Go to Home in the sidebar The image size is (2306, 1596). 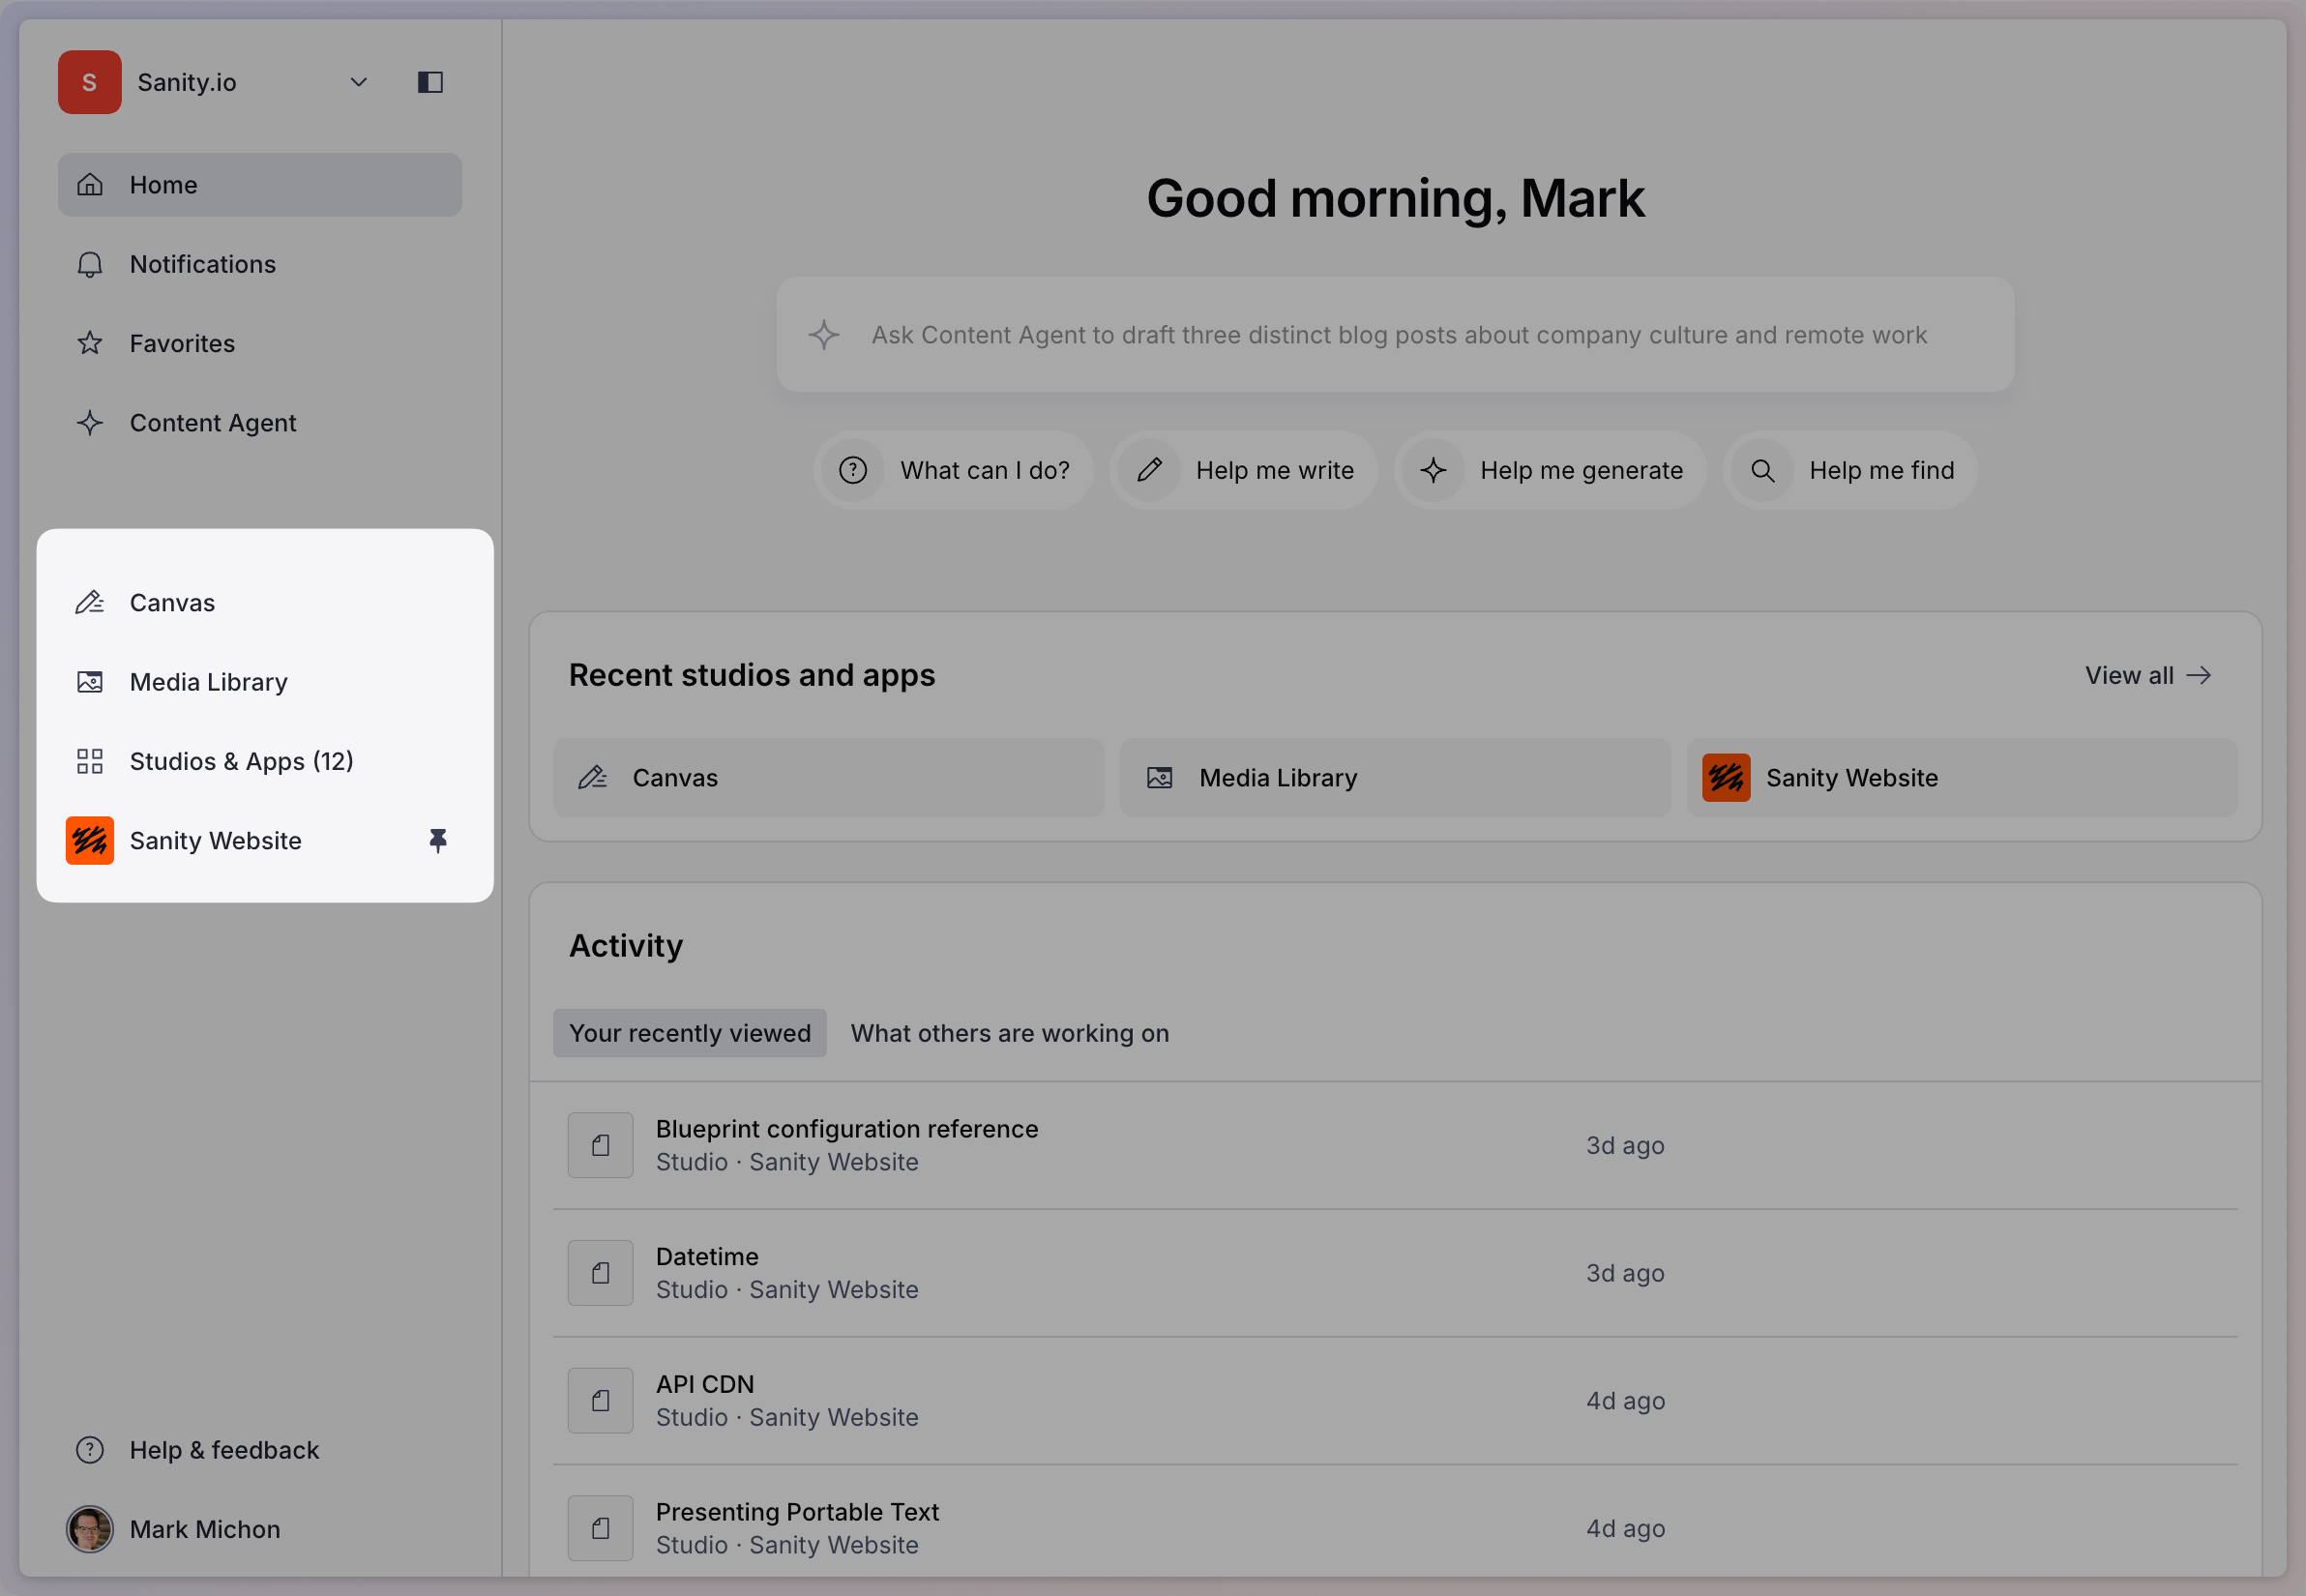260,185
